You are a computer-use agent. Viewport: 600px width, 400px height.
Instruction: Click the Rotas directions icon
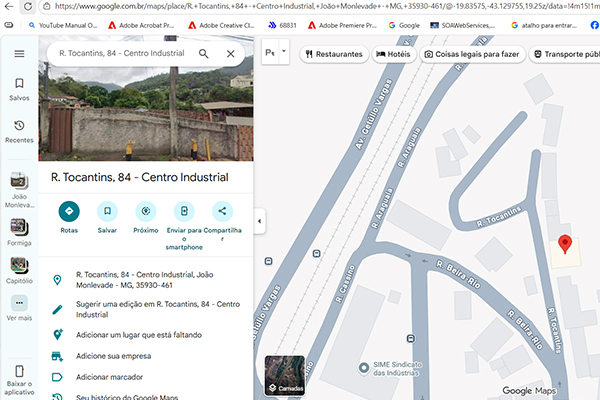[69, 211]
